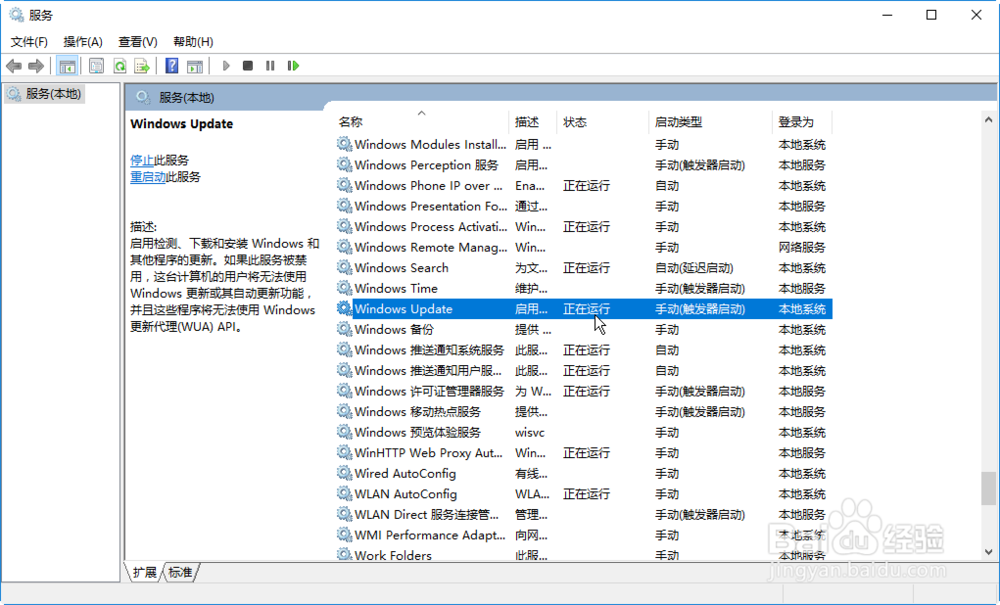Click the Export List icon
Screen dimensions: 1000x605
(143, 65)
